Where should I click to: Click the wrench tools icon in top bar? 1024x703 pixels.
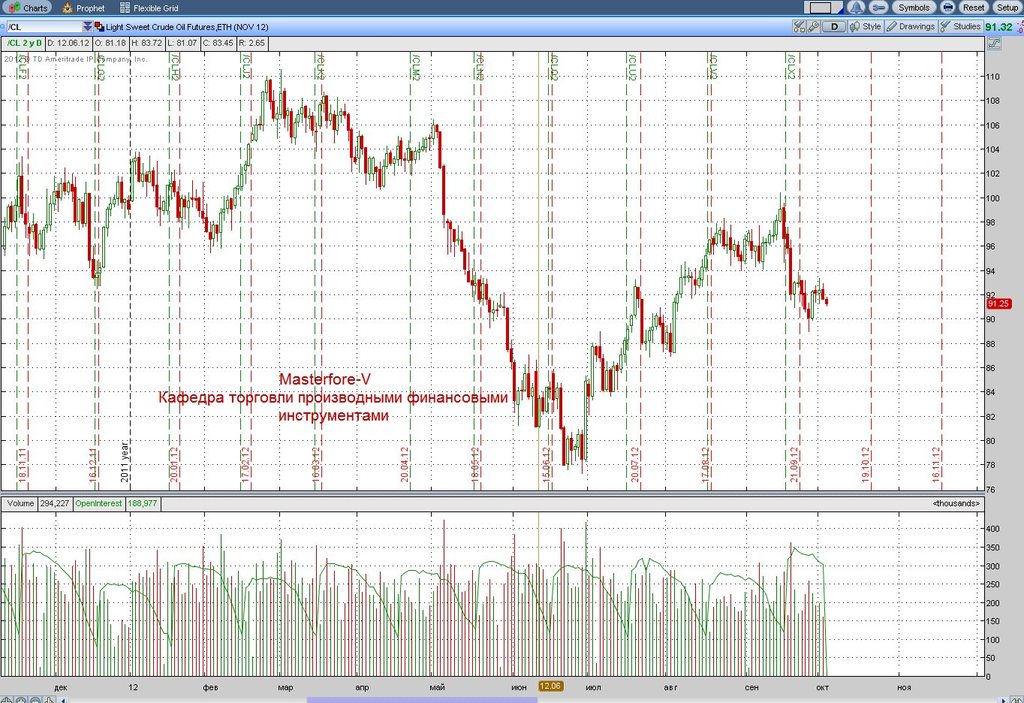(879, 7)
